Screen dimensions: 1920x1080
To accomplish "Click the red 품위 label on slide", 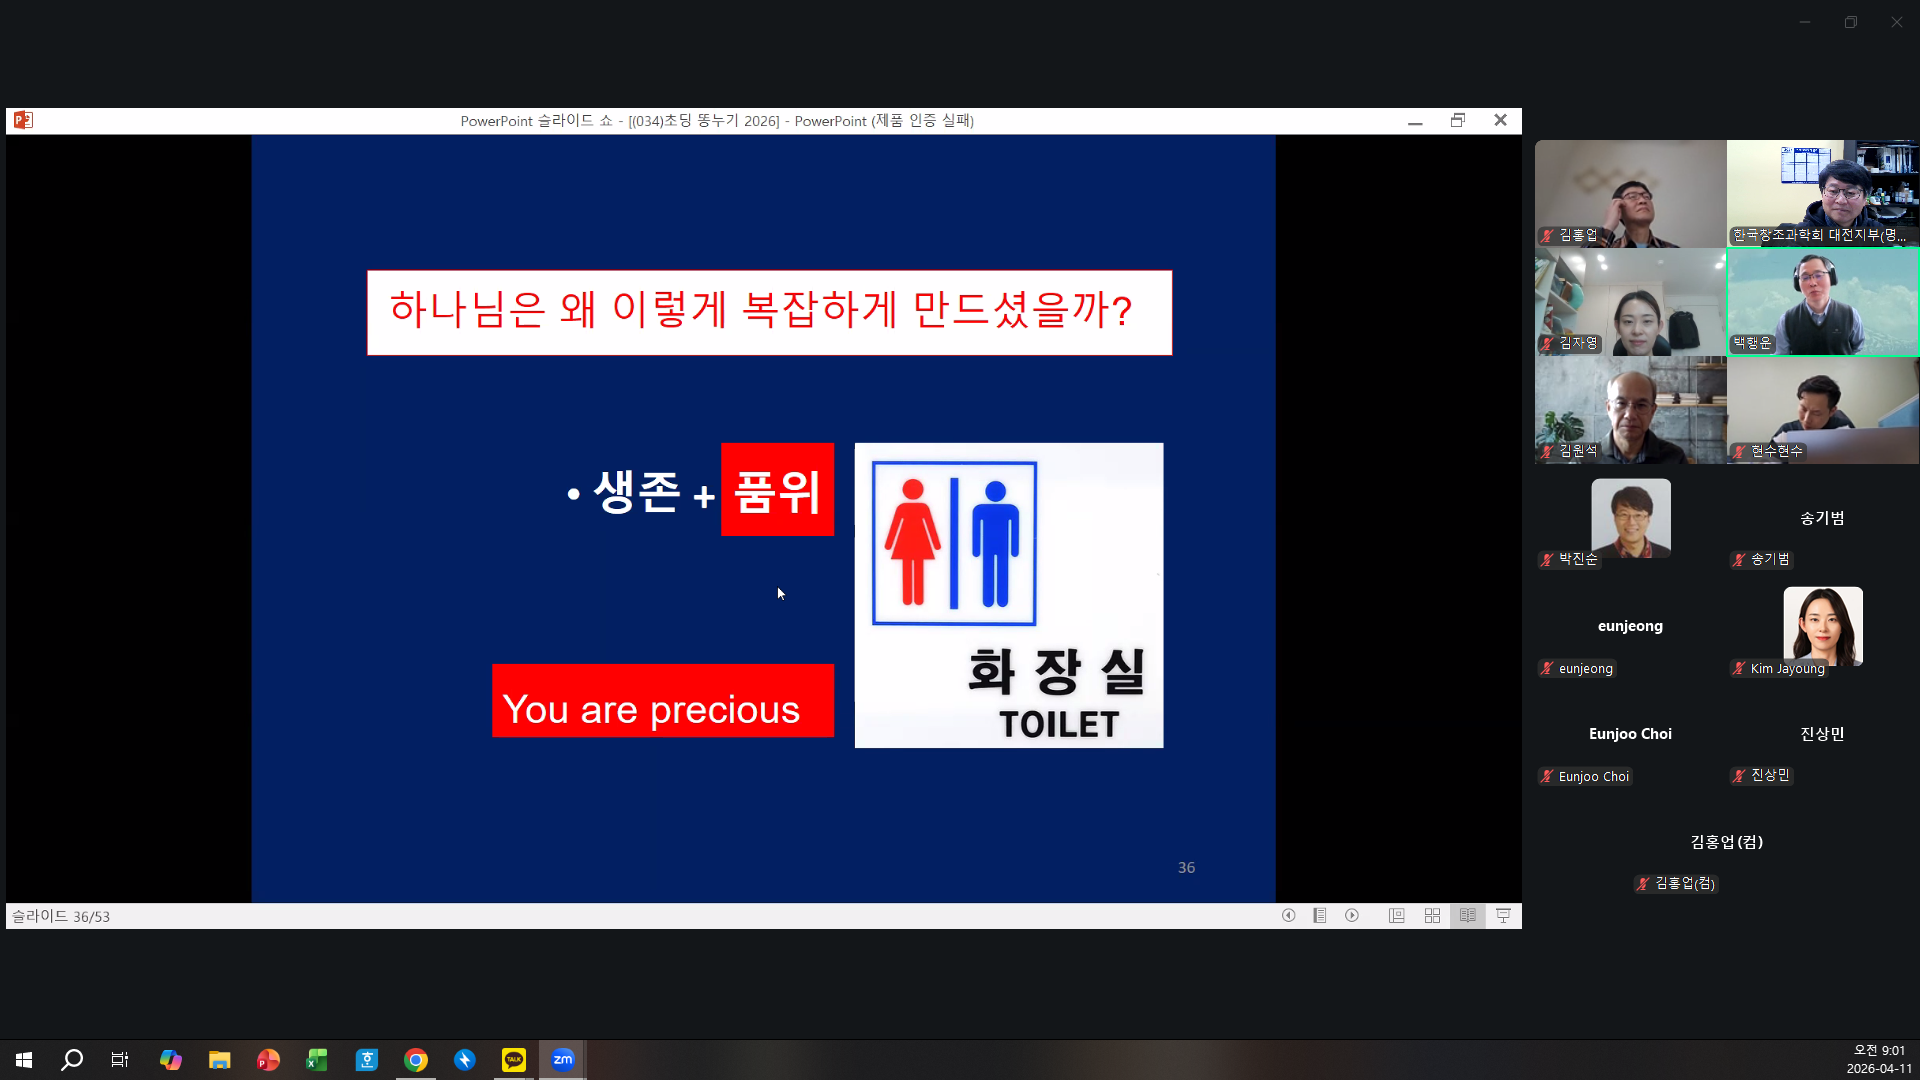I will pos(777,489).
